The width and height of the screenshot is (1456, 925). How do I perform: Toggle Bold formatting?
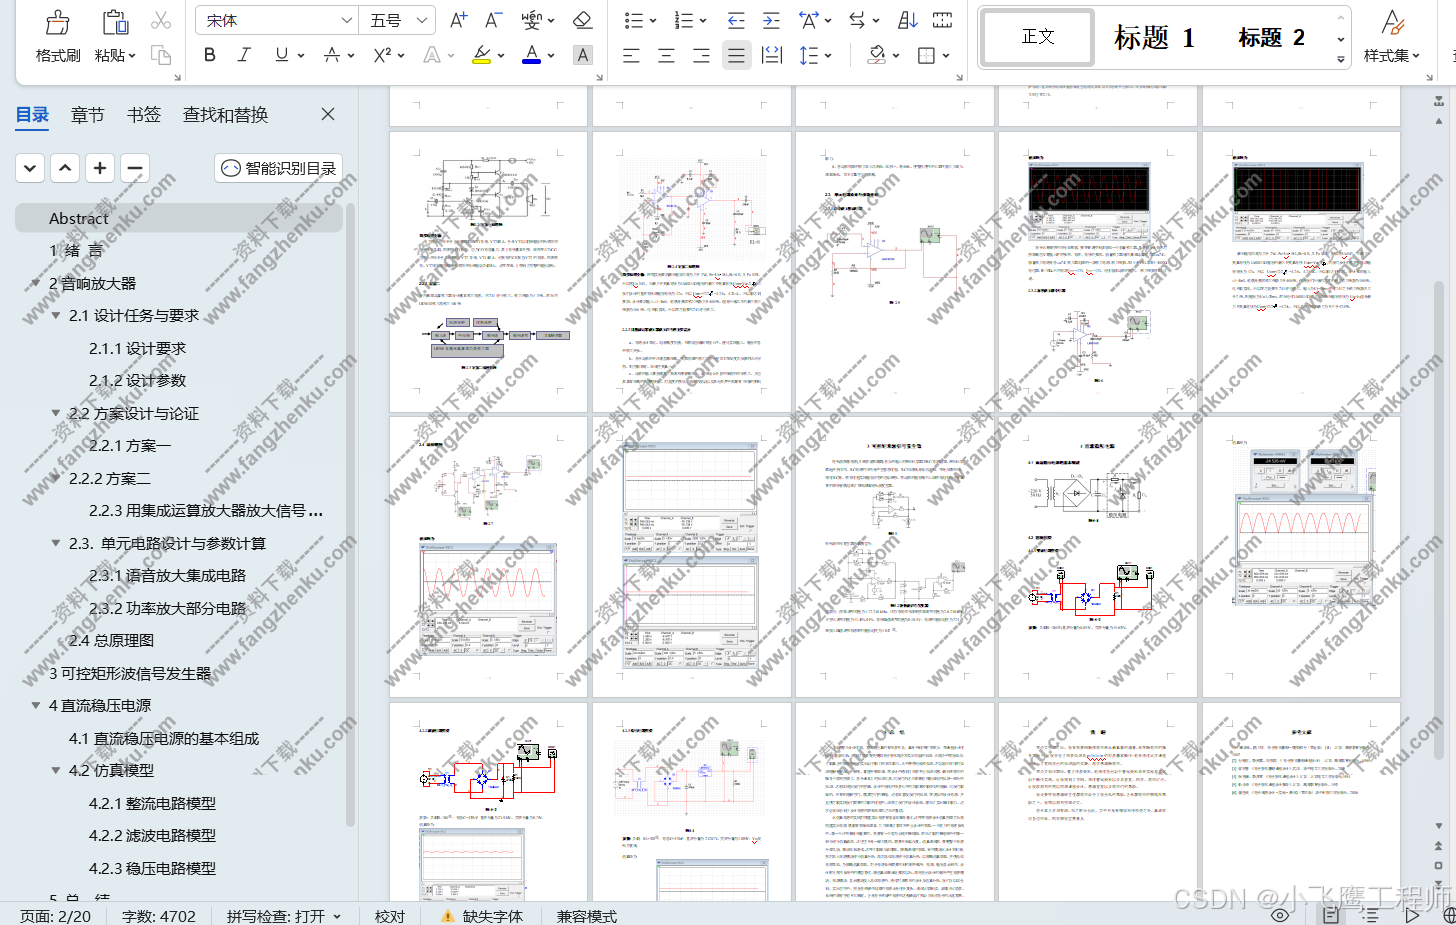[209, 55]
